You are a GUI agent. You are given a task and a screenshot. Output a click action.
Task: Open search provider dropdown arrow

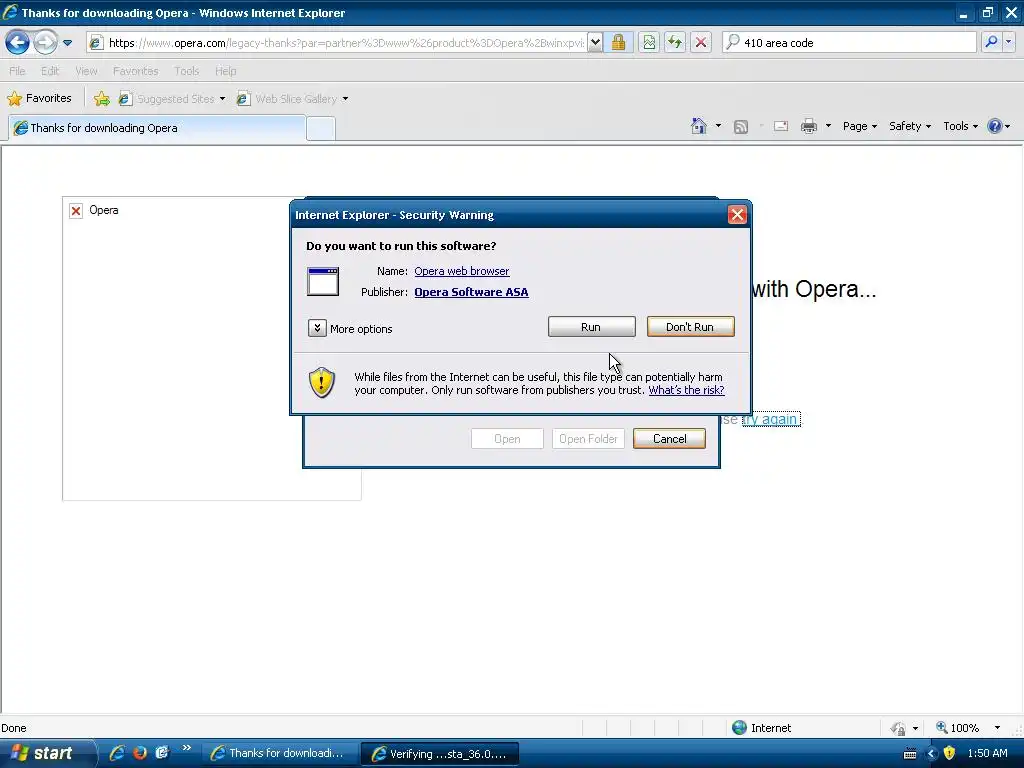coord(1008,42)
